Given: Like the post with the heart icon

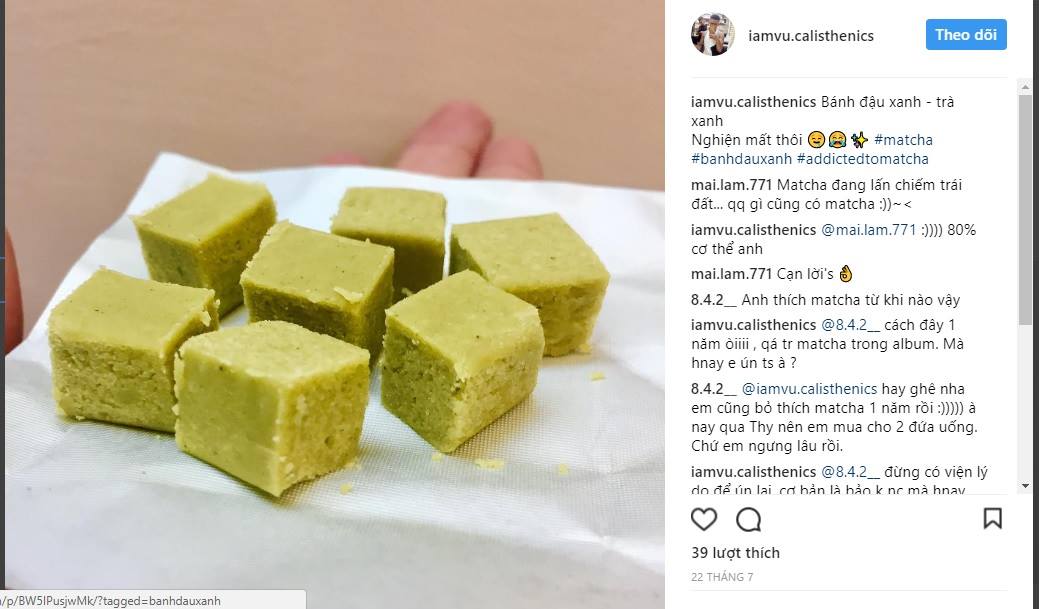Looking at the screenshot, I should (704, 519).
